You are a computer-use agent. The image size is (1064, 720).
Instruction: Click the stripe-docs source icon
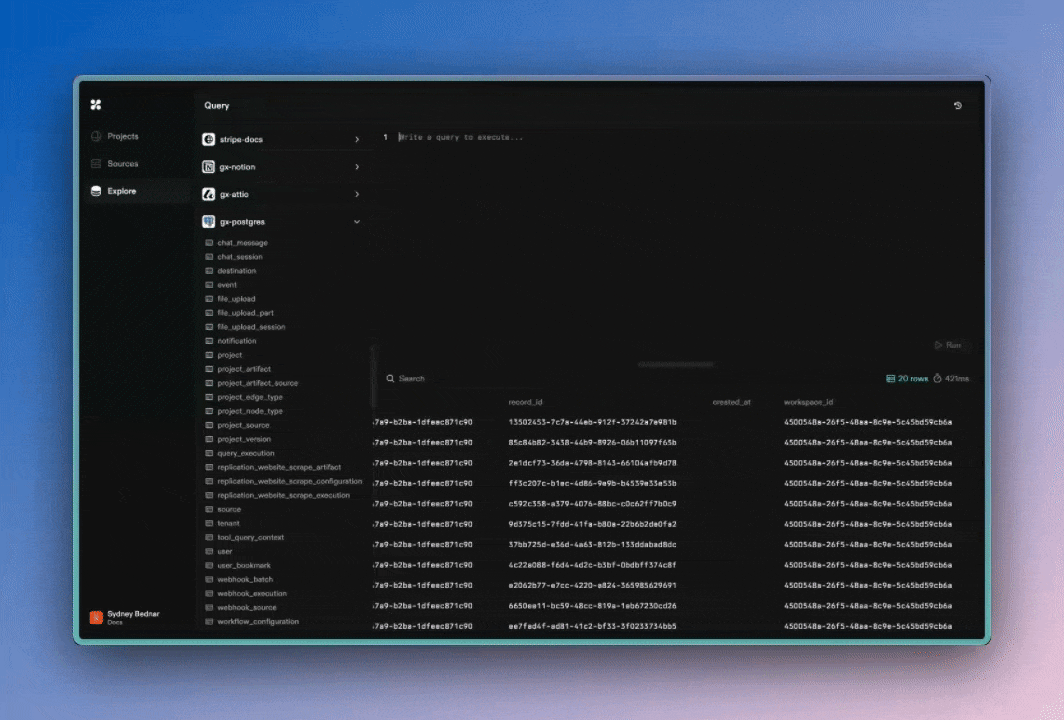tap(208, 139)
